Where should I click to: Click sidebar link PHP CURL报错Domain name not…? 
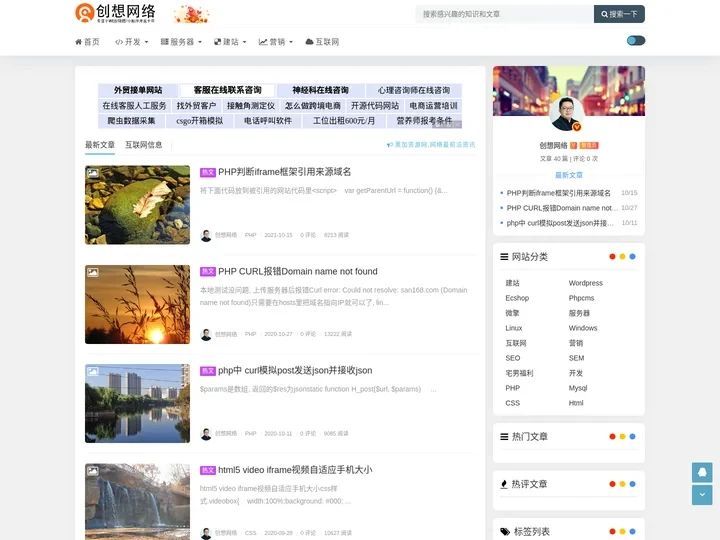[x=562, y=208]
